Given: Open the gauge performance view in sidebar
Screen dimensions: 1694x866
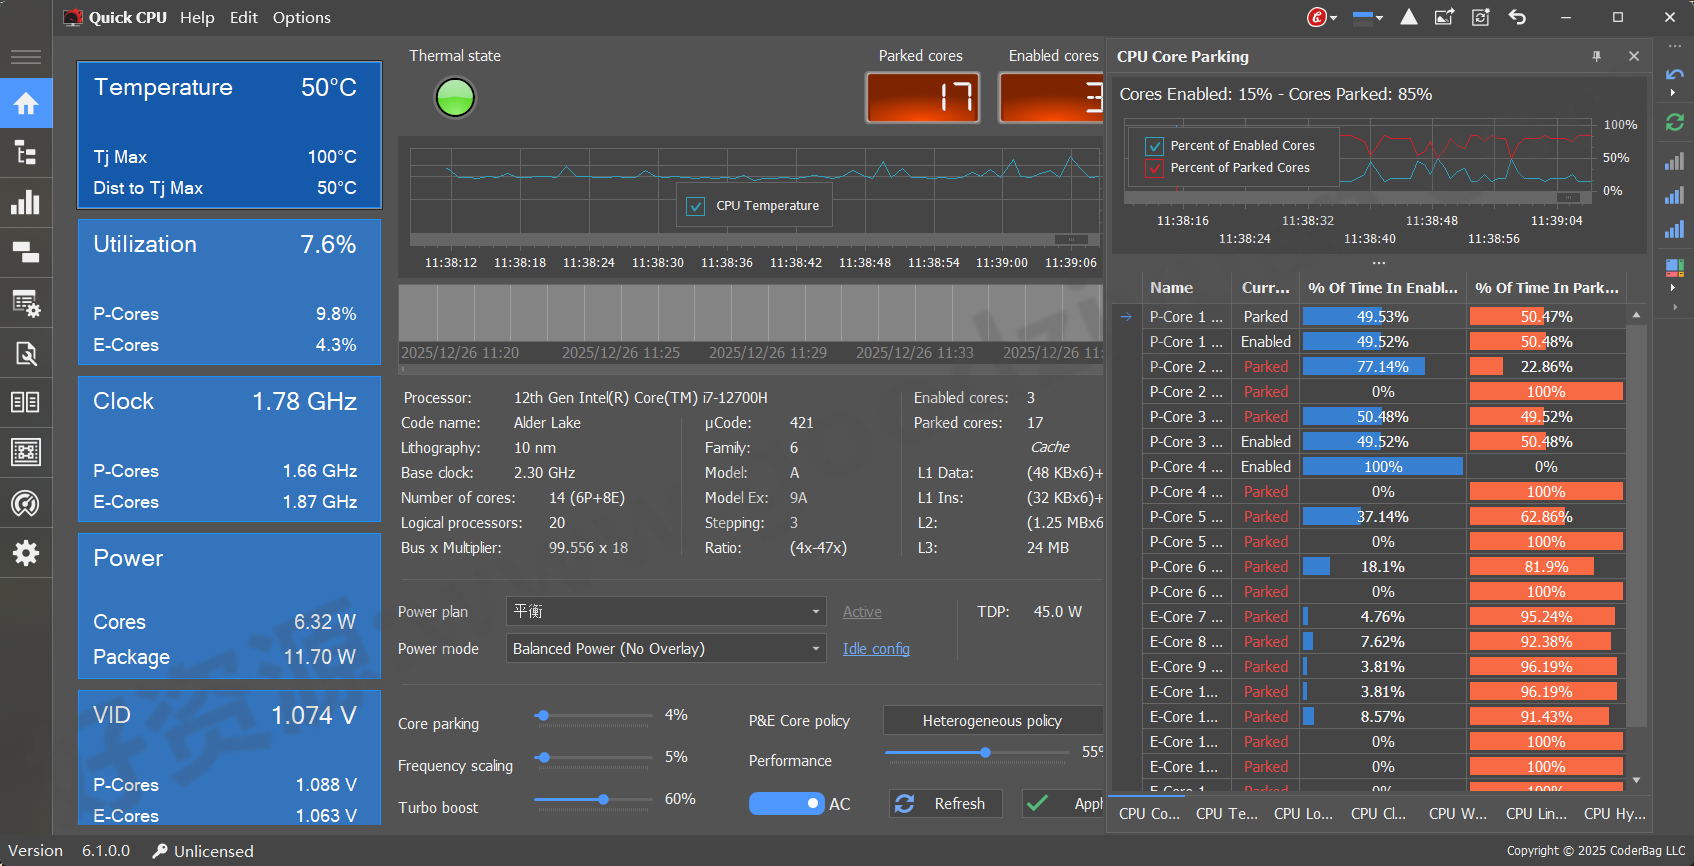Looking at the screenshot, I should [26, 503].
